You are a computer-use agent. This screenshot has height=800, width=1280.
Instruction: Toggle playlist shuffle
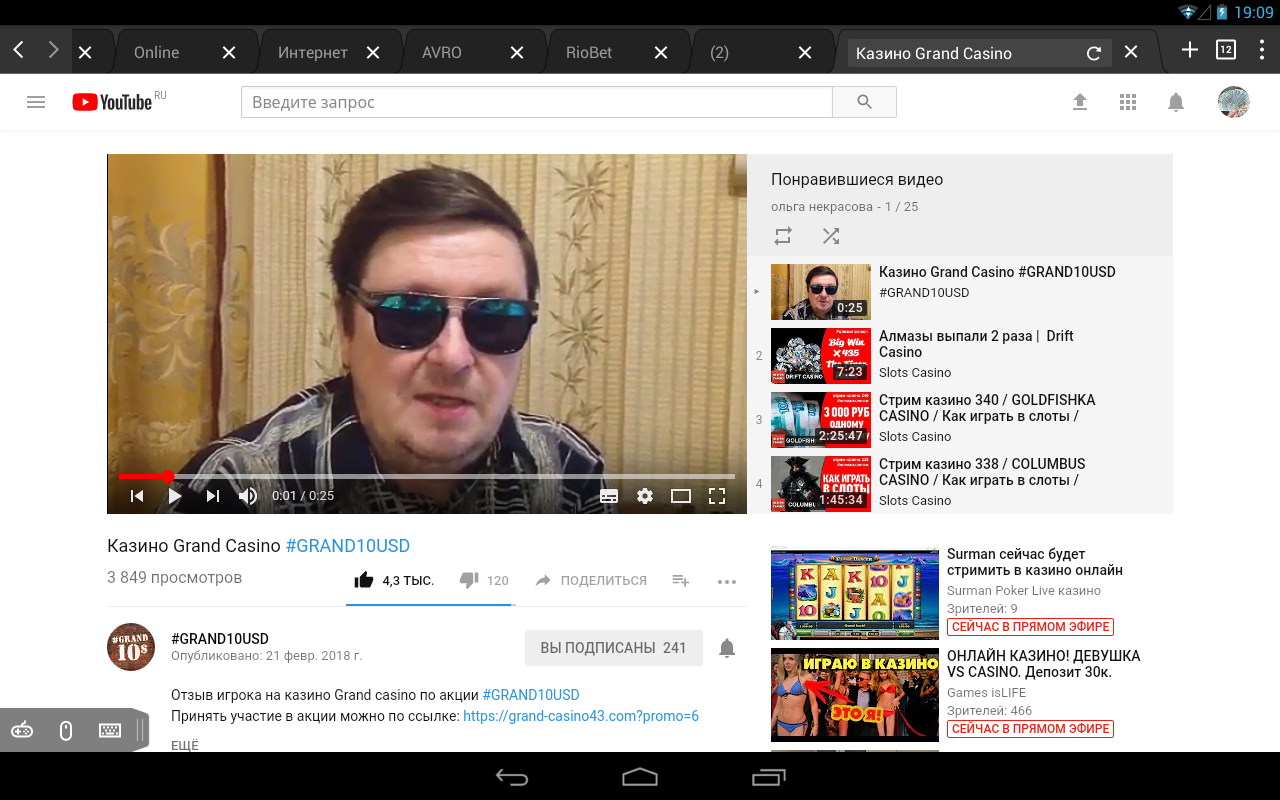point(831,236)
